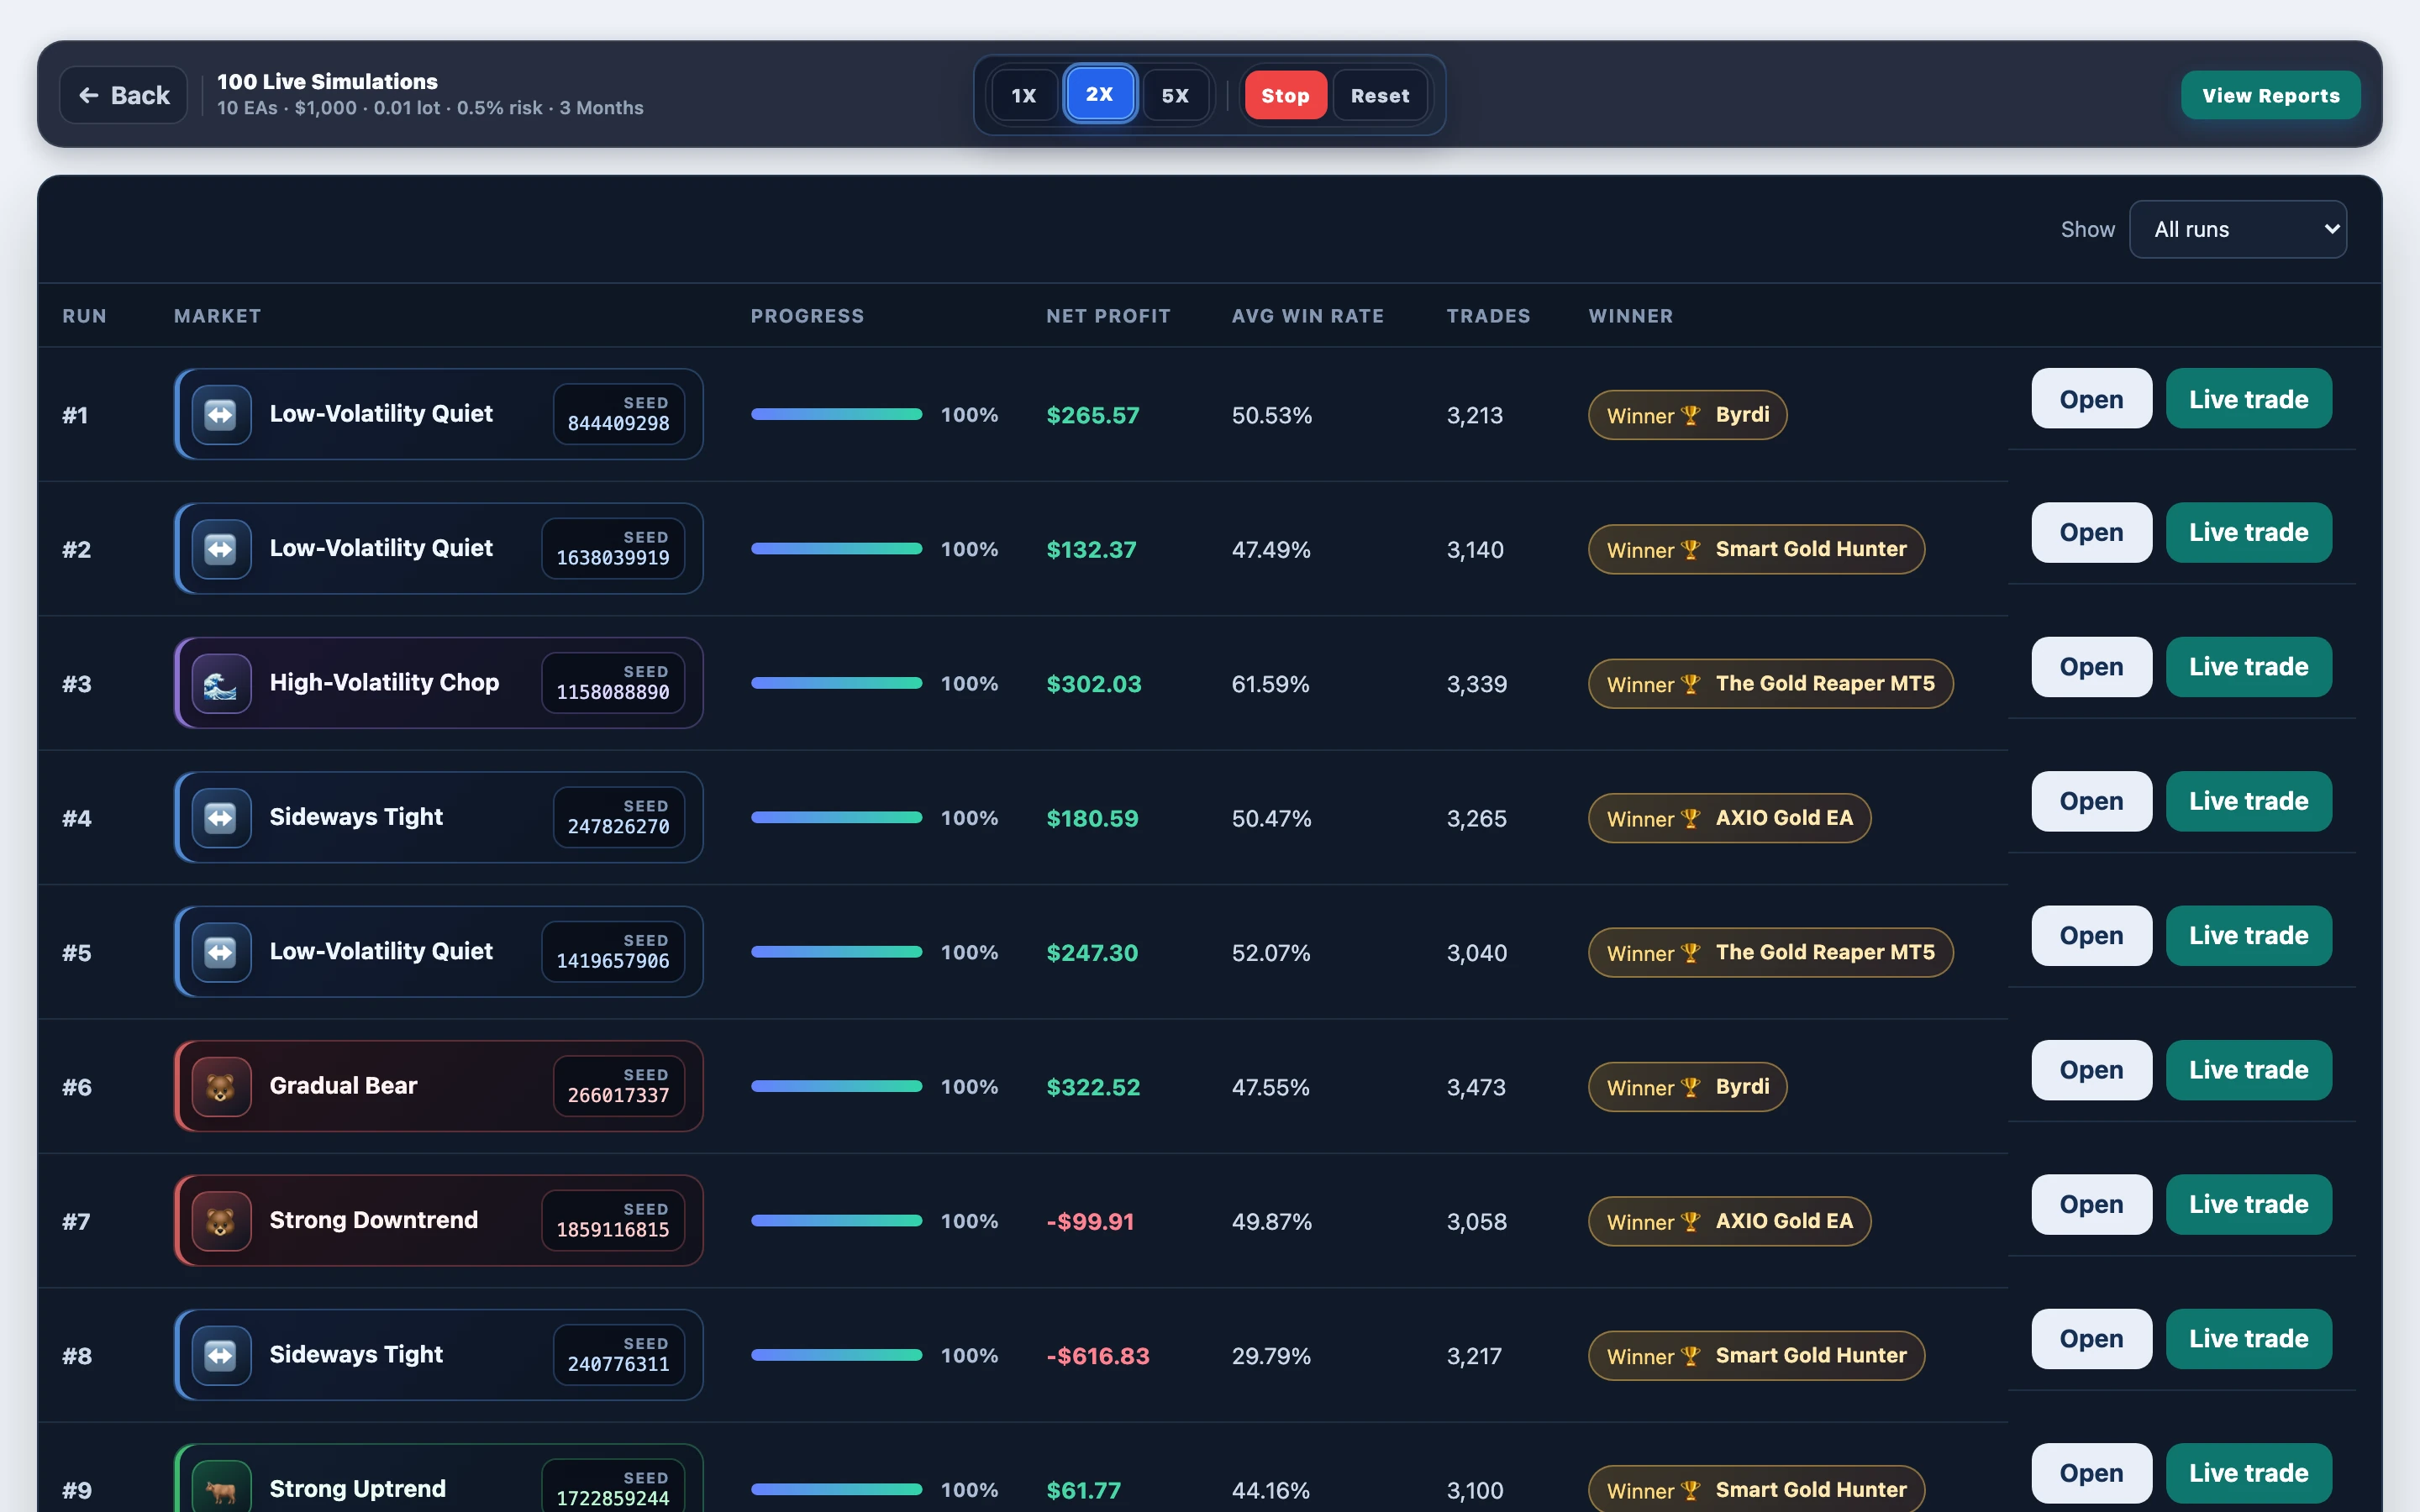Open the Show All runs dropdown
Screen dimensions: 2420x1512
click(2238, 229)
